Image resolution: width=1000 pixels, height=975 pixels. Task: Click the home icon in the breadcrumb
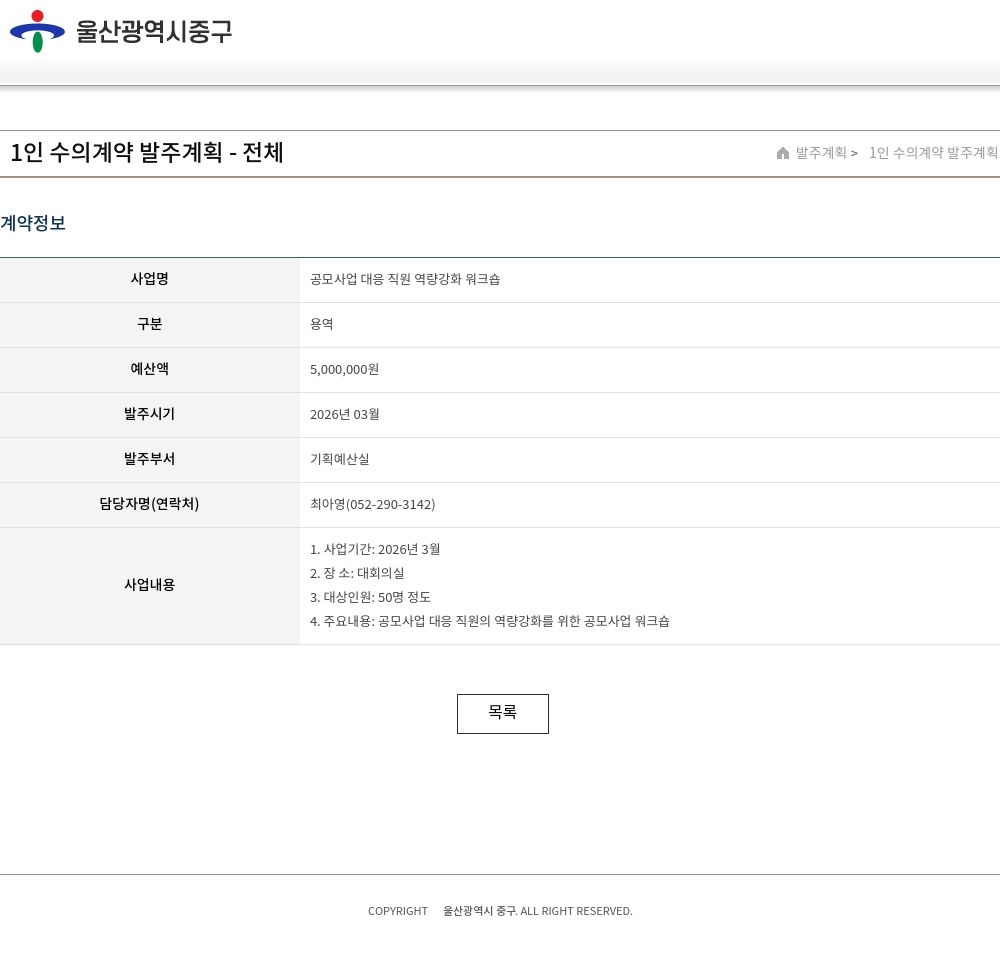[x=783, y=153]
